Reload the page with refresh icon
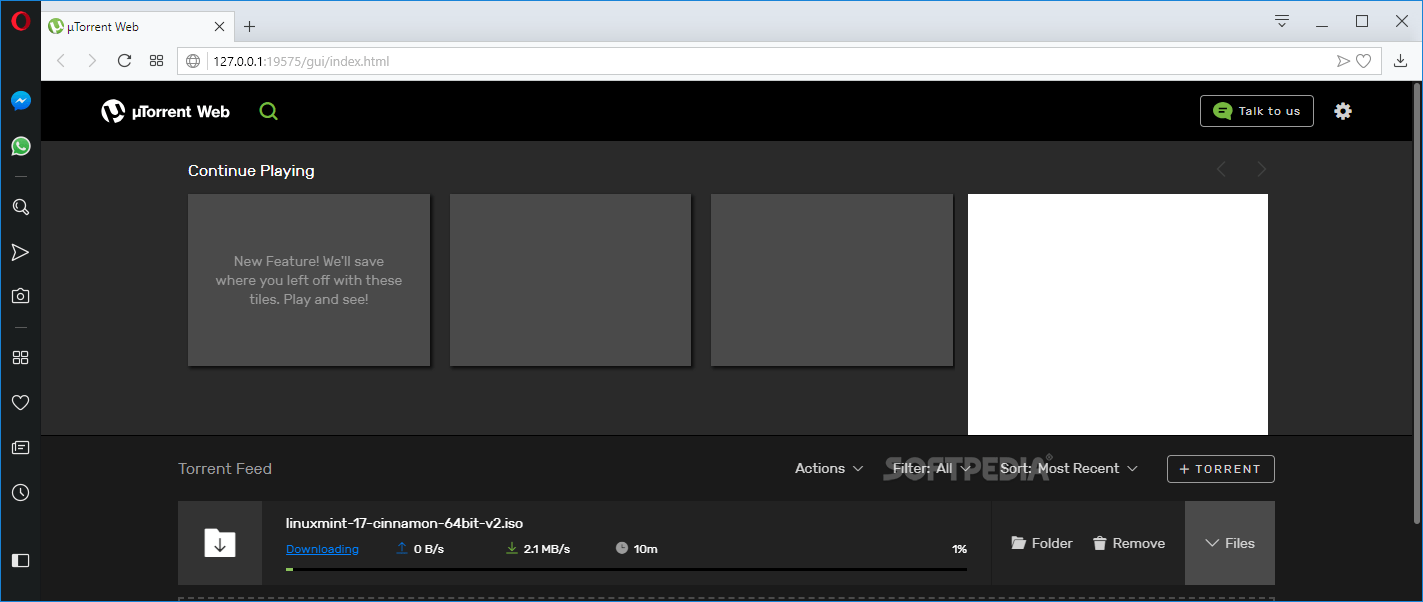 click(x=124, y=61)
